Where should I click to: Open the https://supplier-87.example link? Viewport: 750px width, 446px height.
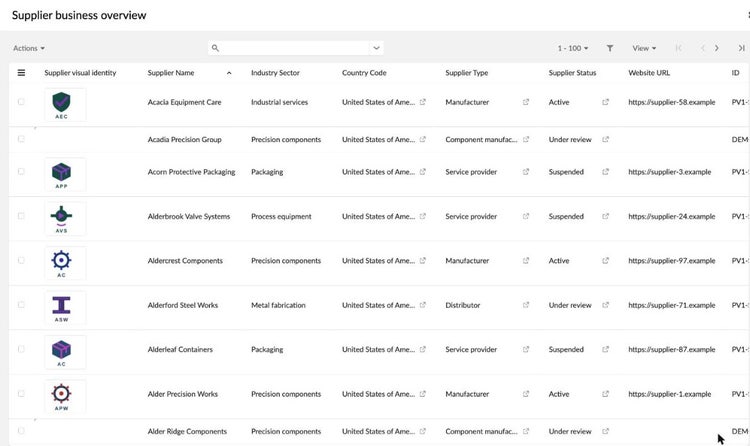[672, 349]
